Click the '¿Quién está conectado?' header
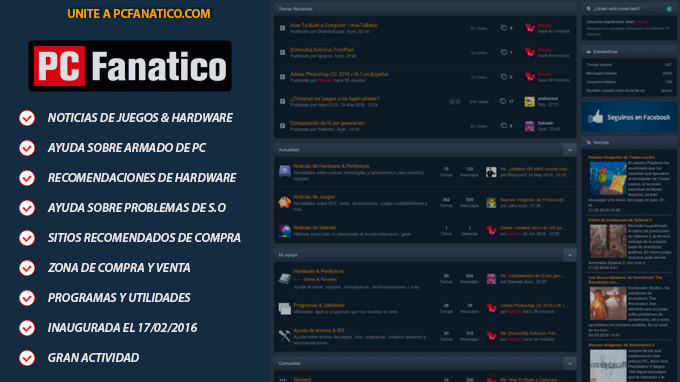680x382 pixels. [629, 9]
